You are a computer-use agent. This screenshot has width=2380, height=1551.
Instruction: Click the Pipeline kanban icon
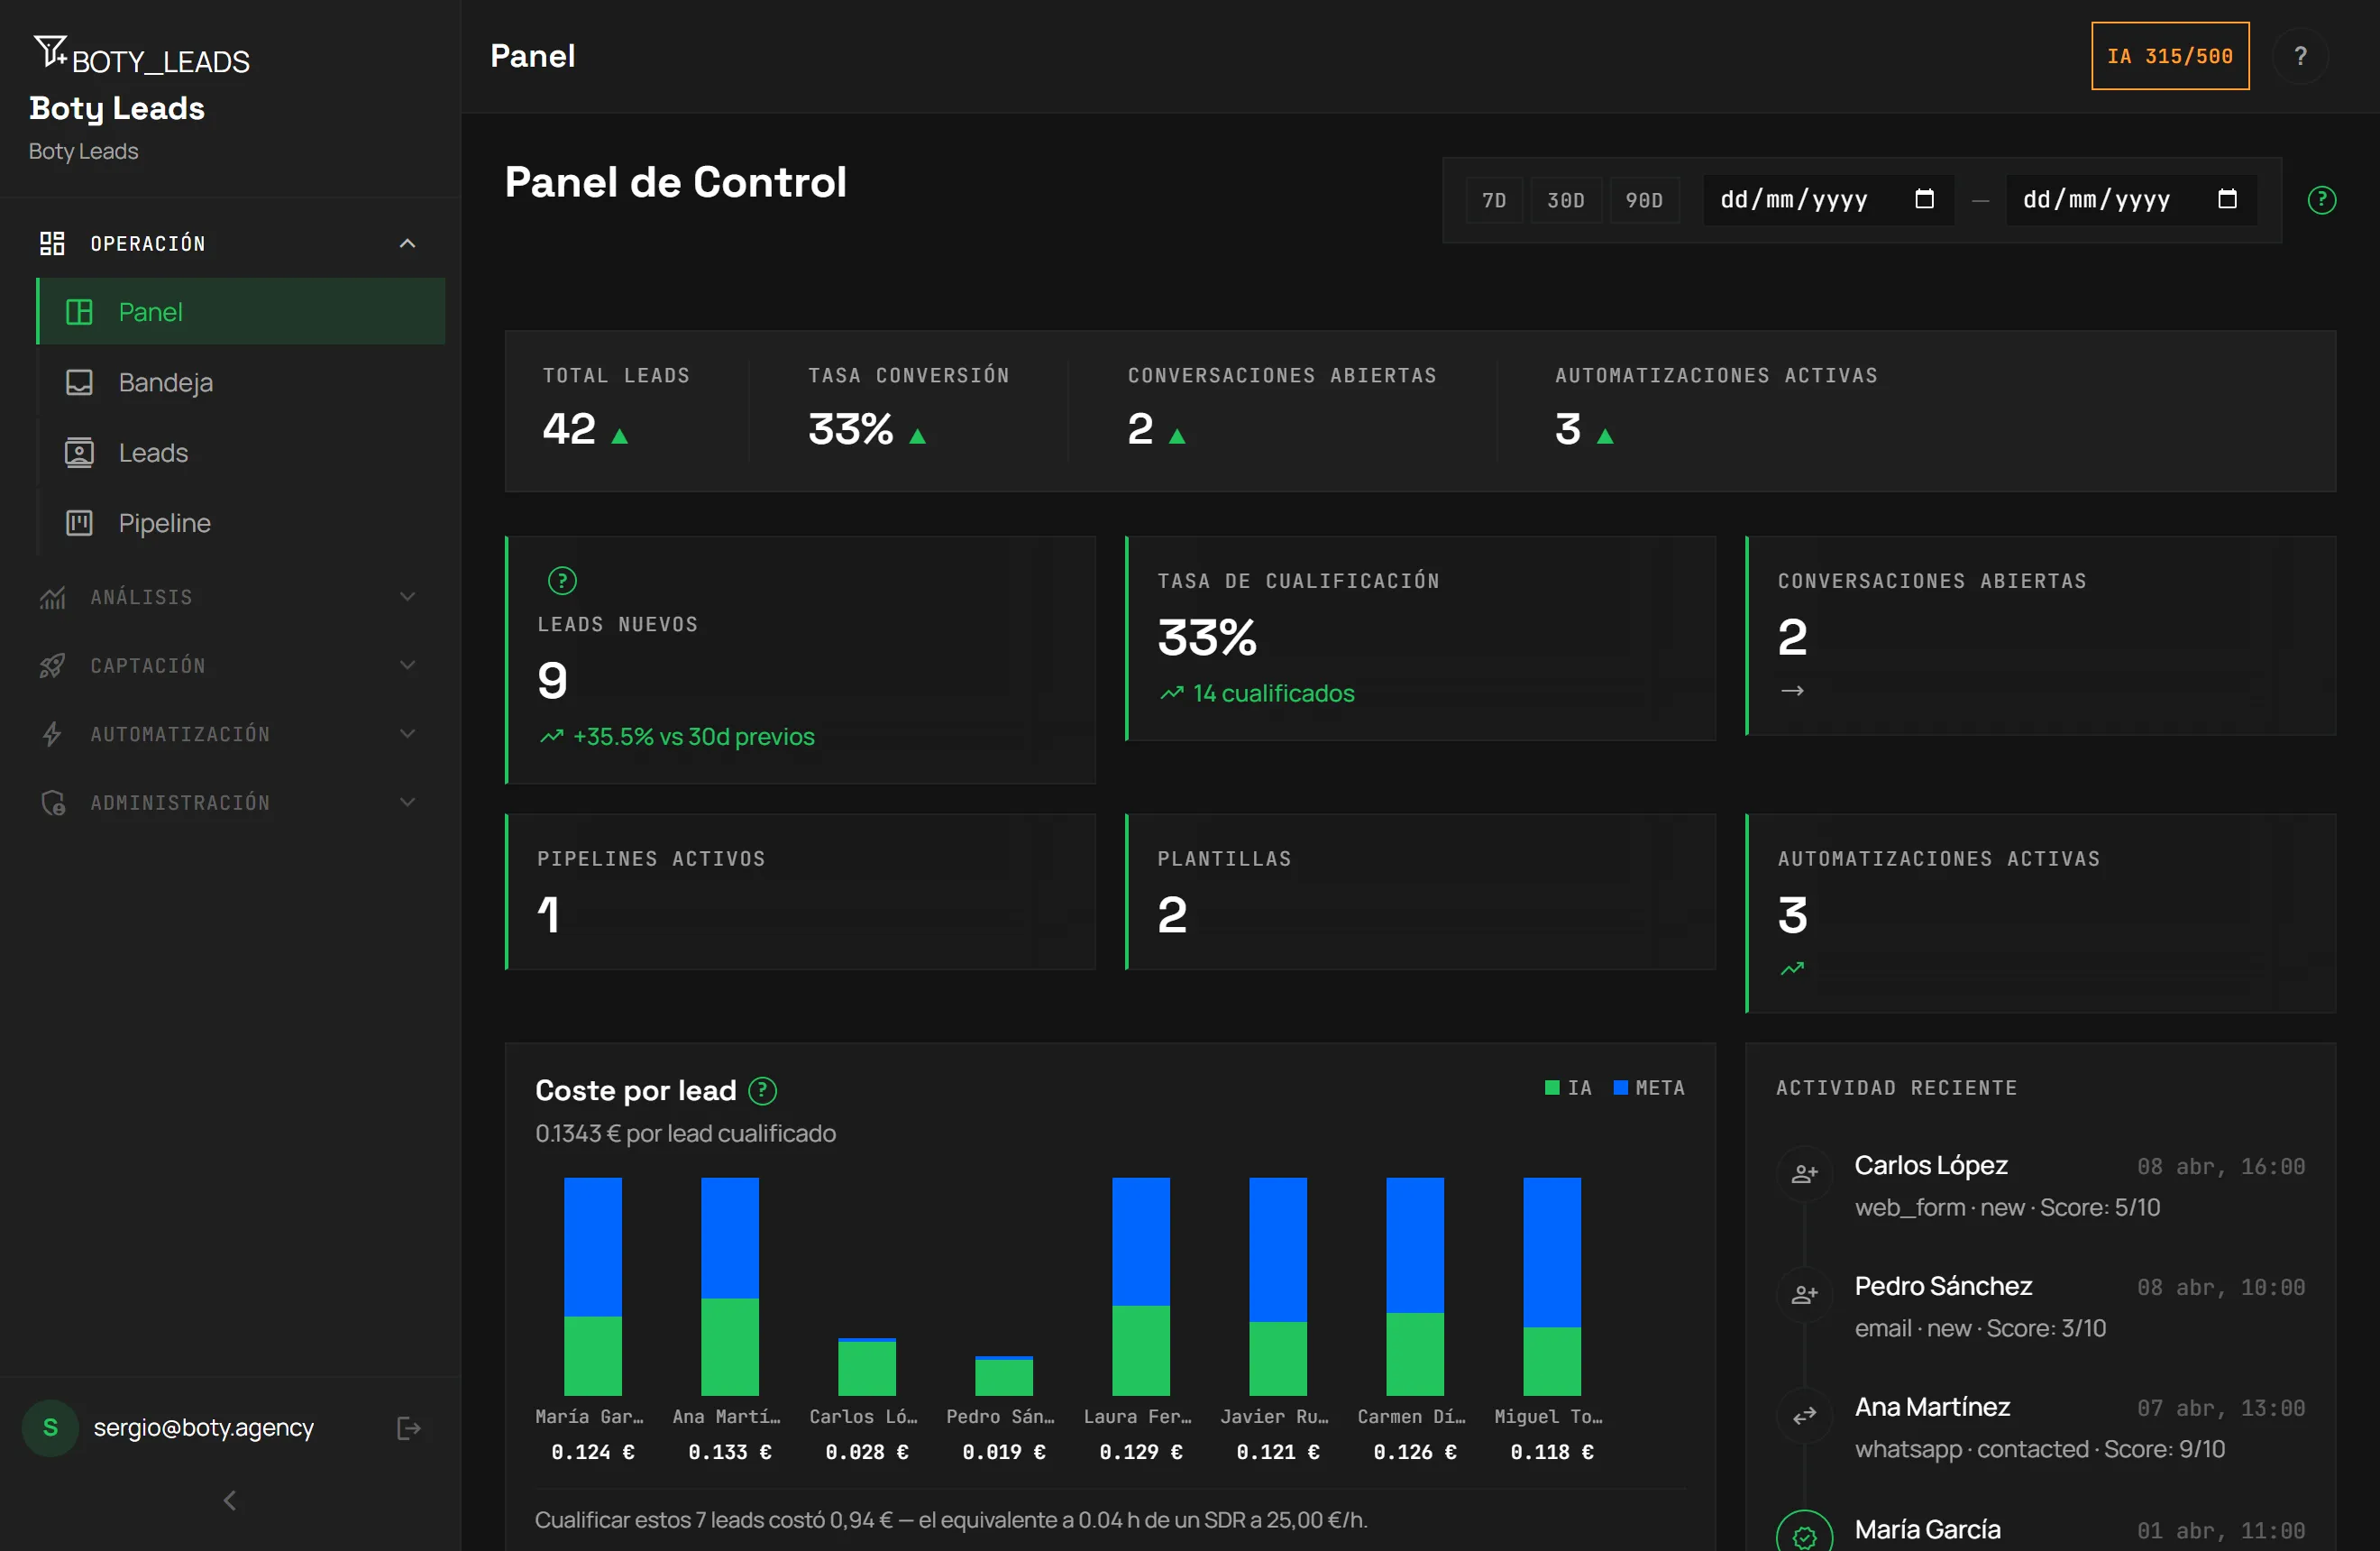(x=79, y=523)
